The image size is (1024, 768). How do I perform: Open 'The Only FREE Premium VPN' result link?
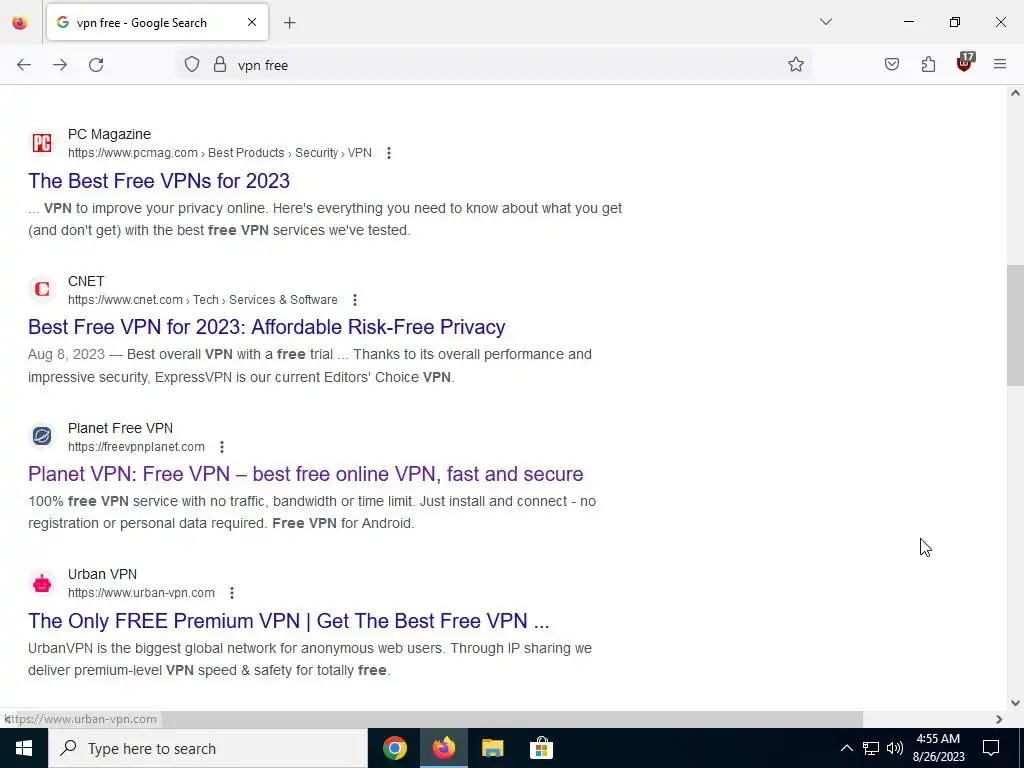pyautogui.click(x=289, y=621)
